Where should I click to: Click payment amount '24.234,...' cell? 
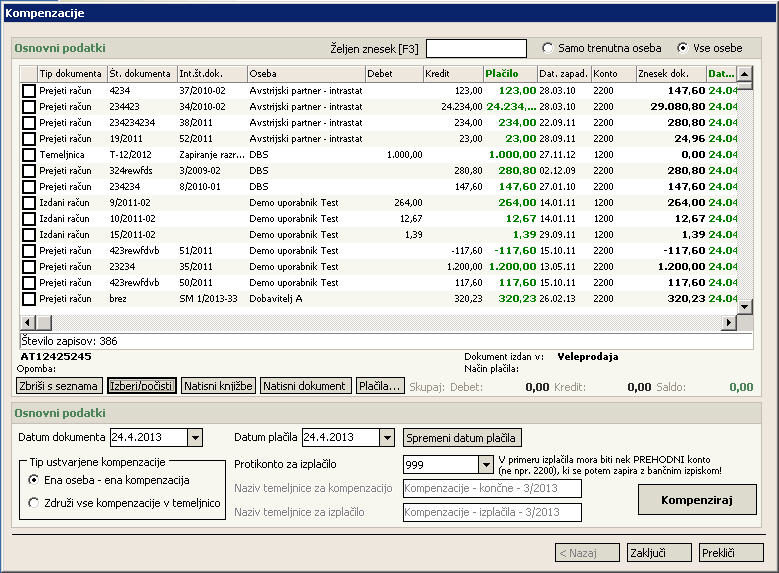511,107
